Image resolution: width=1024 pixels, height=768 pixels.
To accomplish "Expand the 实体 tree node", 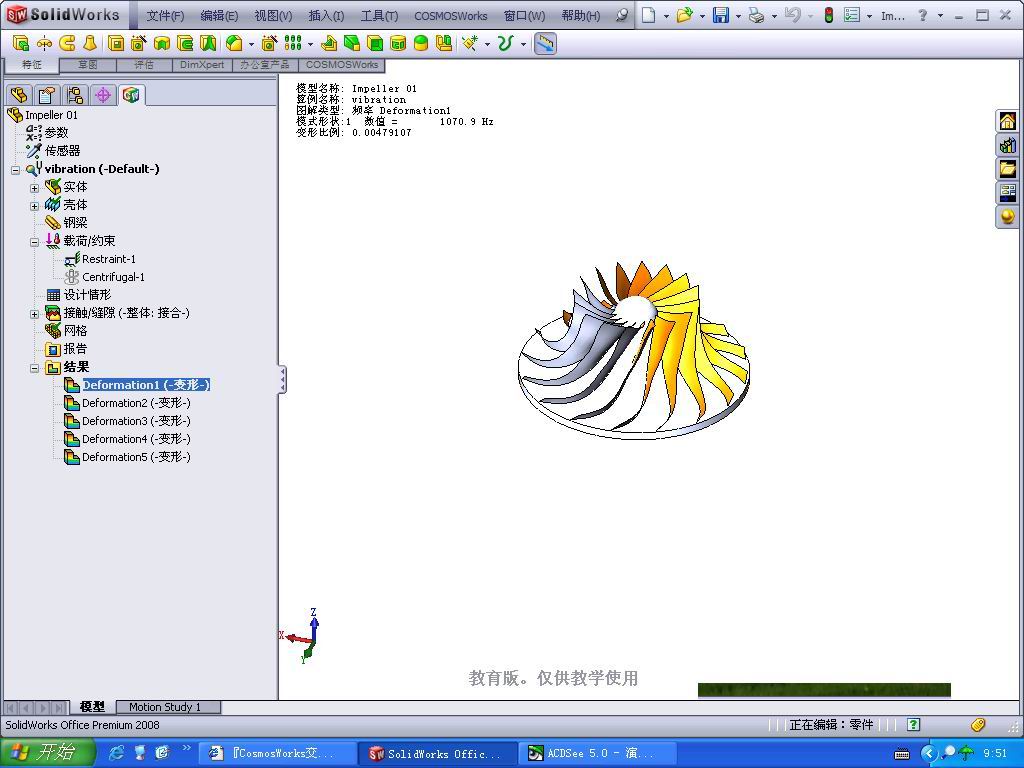I will (x=34, y=188).
